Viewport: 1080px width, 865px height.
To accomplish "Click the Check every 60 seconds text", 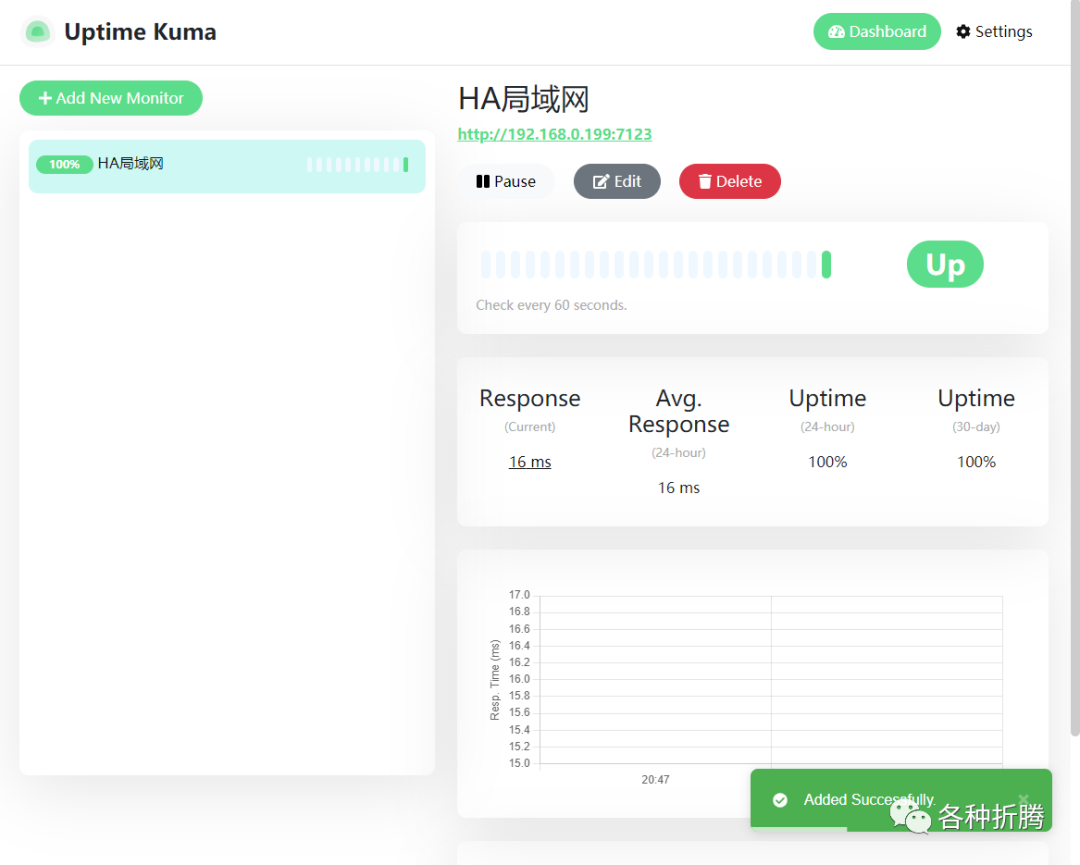I will pos(551,305).
